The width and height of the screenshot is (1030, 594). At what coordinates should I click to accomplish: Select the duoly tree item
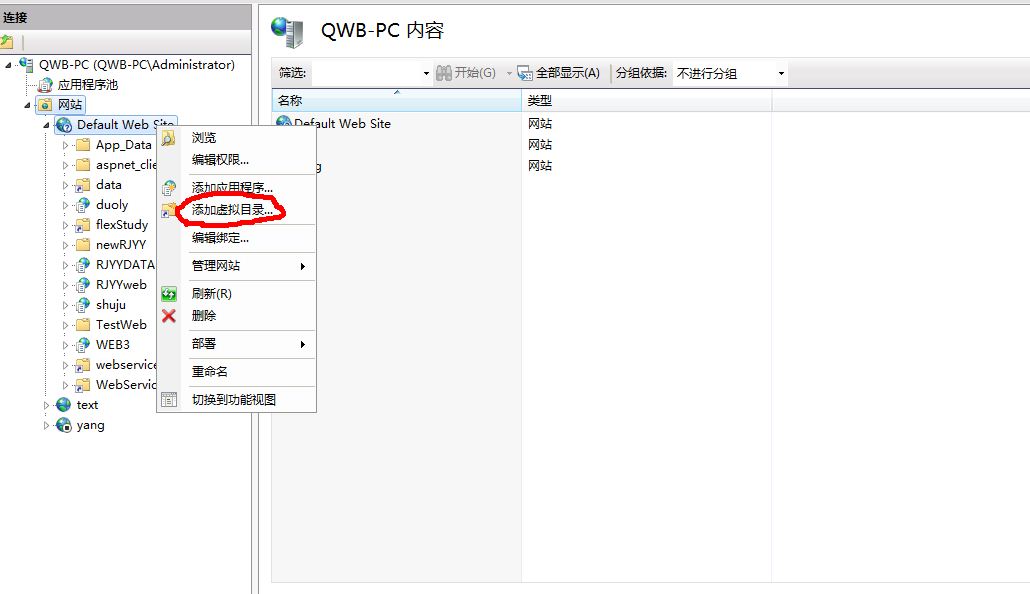click(x=112, y=205)
